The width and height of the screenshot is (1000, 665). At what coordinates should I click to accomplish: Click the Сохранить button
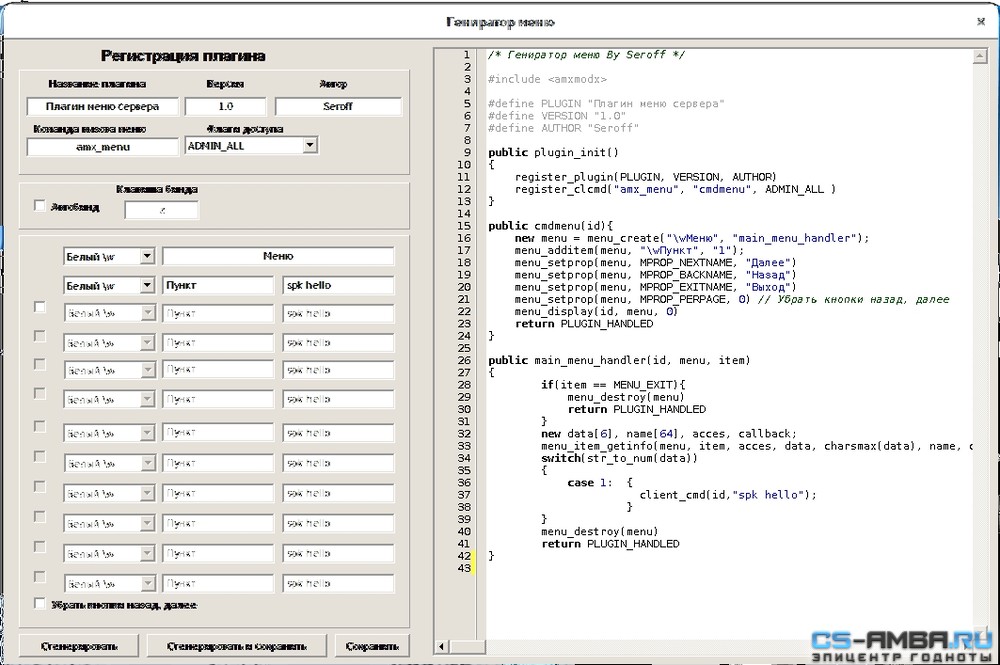[372, 646]
